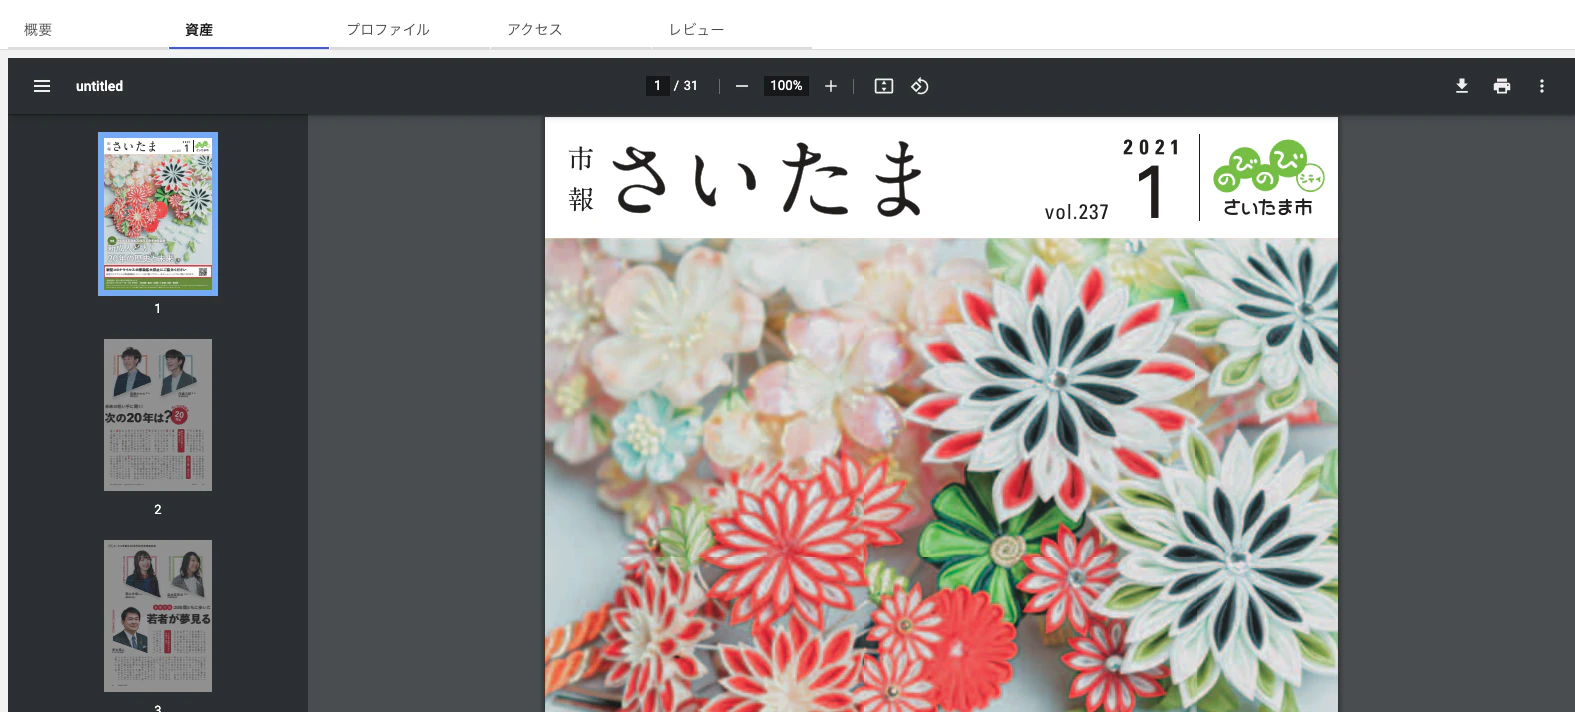This screenshot has width=1575, height=712.
Task: Click the vol.237 text on cover
Action: 1077,212
